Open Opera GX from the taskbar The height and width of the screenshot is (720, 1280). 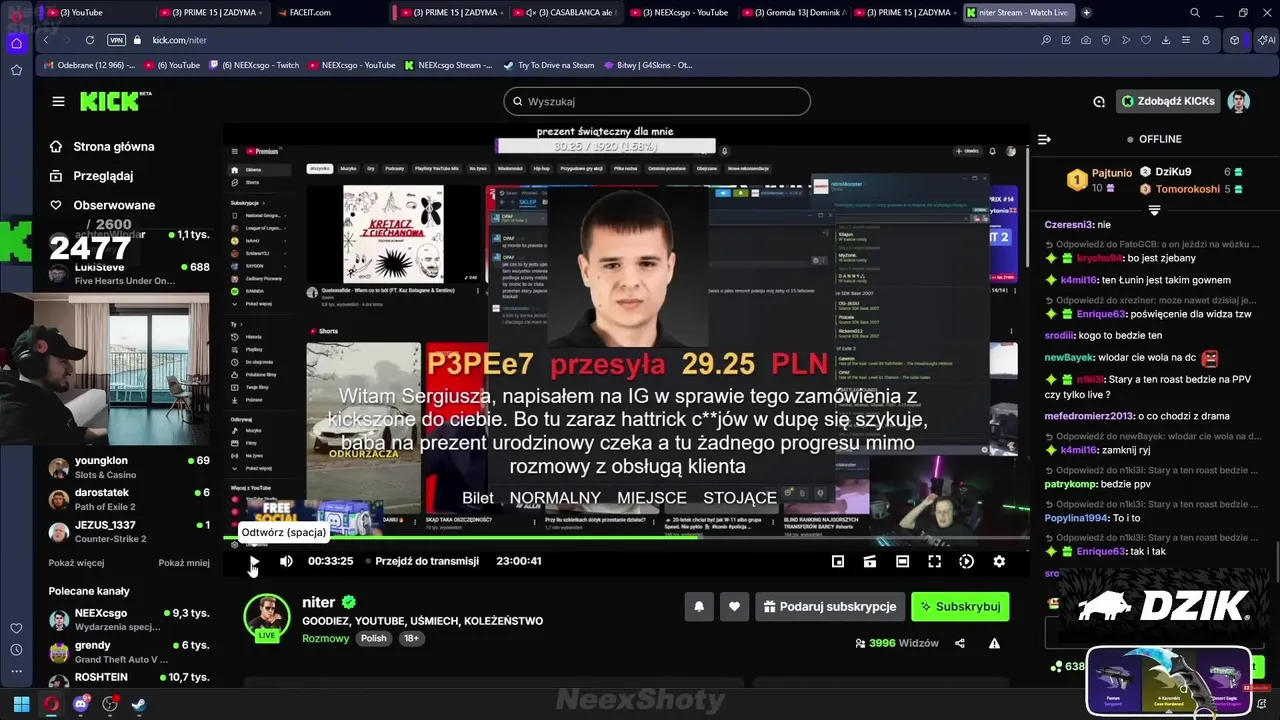tap(51, 704)
